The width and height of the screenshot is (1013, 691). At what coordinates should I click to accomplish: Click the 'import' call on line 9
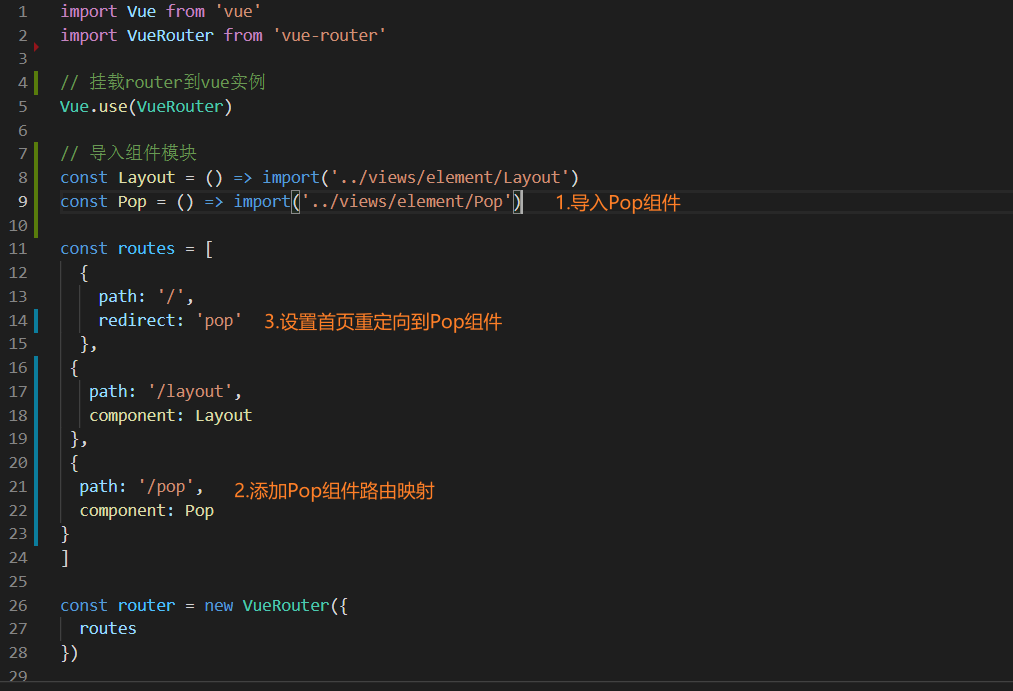[x=262, y=201]
